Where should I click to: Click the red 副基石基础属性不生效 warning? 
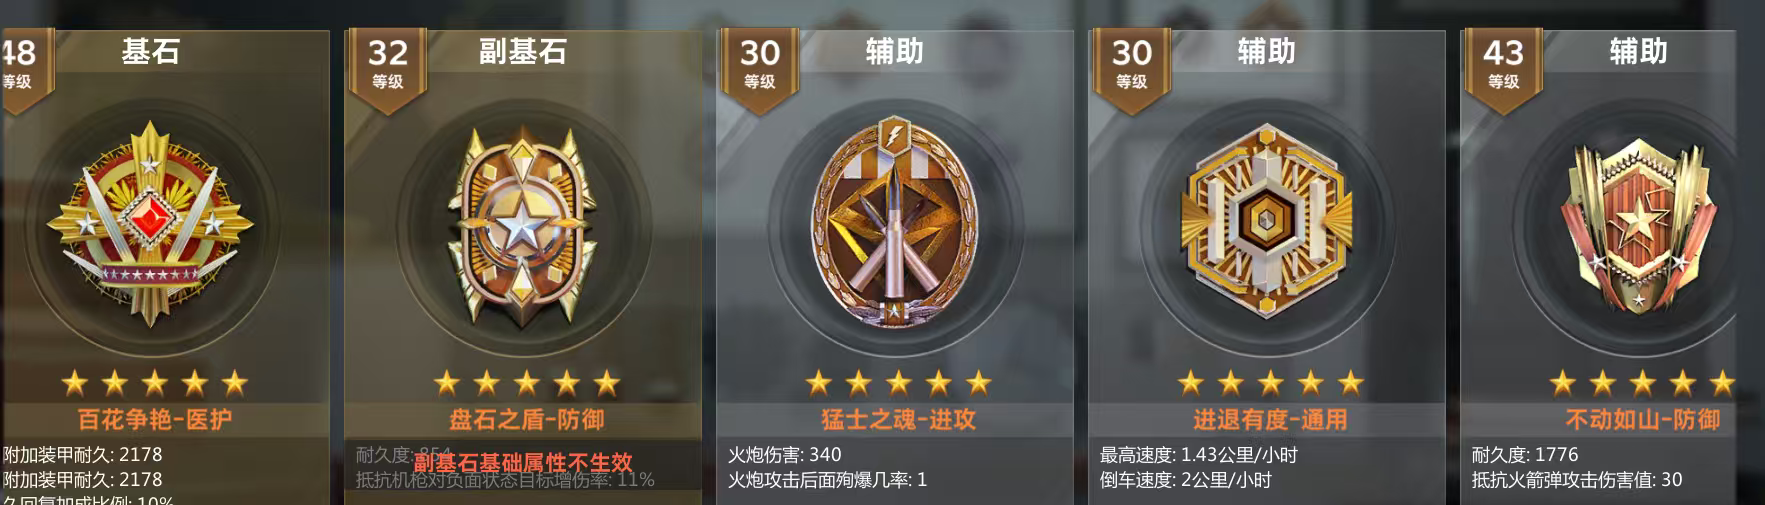click(523, 463)
